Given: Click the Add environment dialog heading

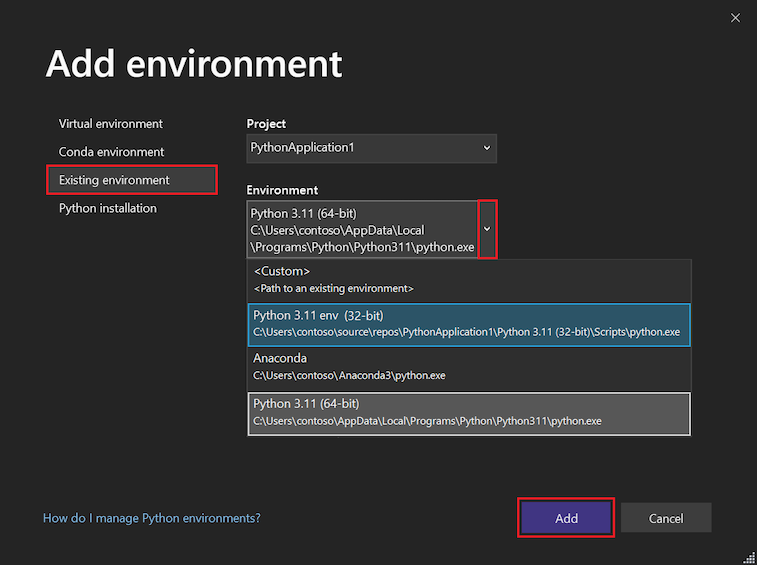Looking at the screenshot, I should tap(194, 64).
